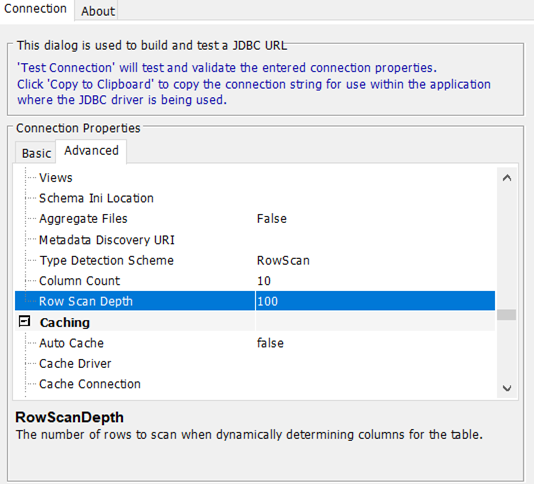Click the scroll up arrow in properties list
The height and width of the screenshot is (484, 534).
pyautogui.click(x=507, y=178)
